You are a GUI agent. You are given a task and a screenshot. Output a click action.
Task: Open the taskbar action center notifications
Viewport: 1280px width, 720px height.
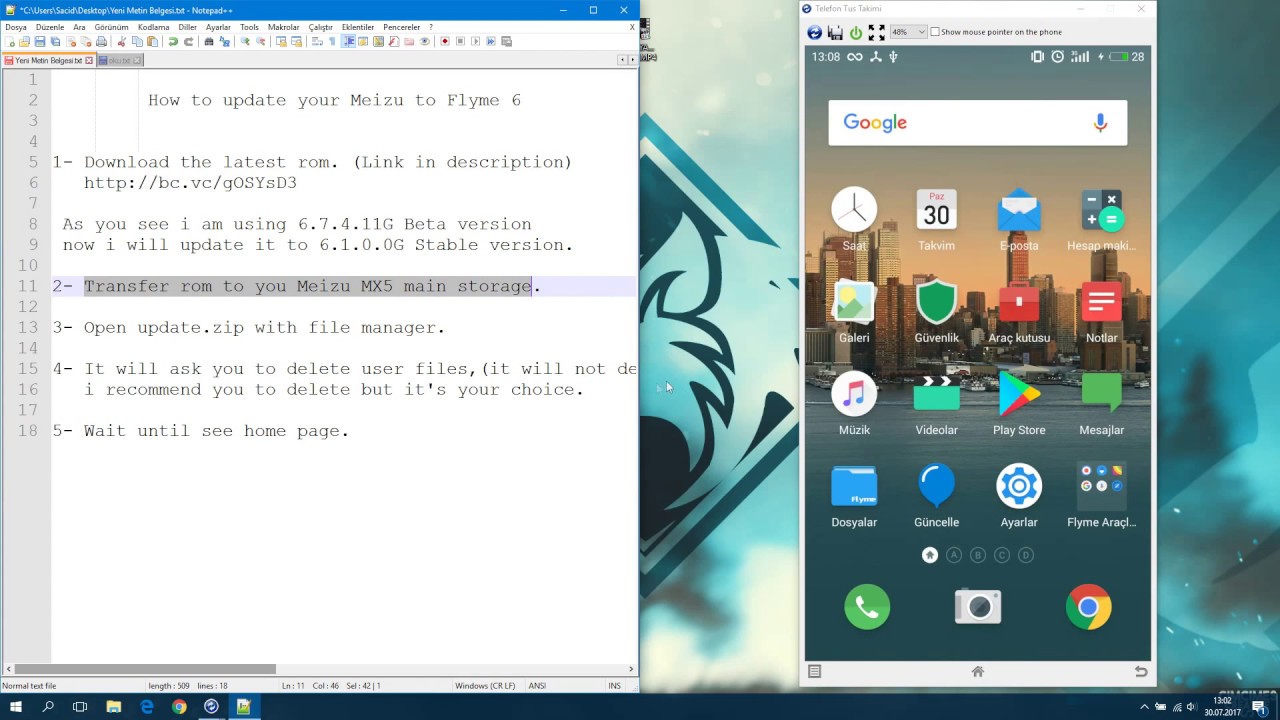point(1259,706)
